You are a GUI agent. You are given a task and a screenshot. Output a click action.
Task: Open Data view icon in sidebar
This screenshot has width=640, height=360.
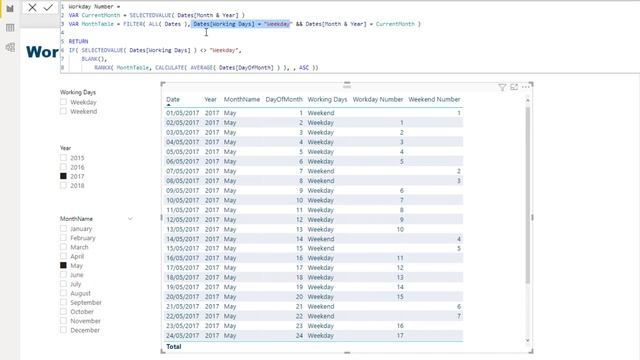click(10, 28)
